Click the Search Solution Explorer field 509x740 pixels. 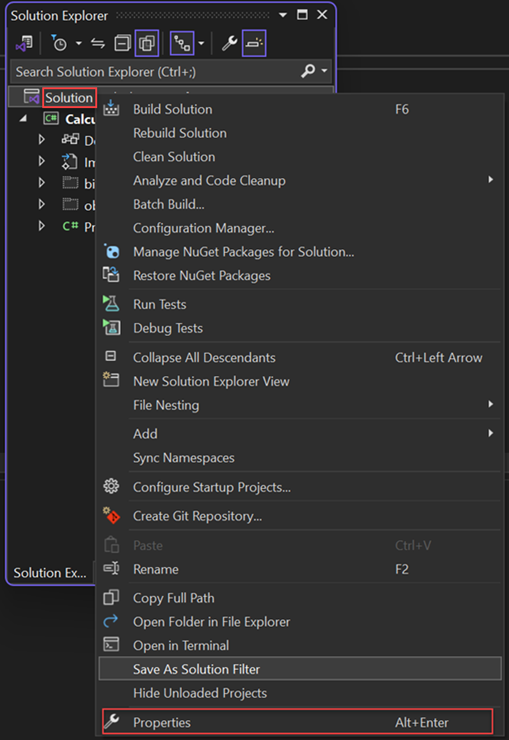(156, 72)
